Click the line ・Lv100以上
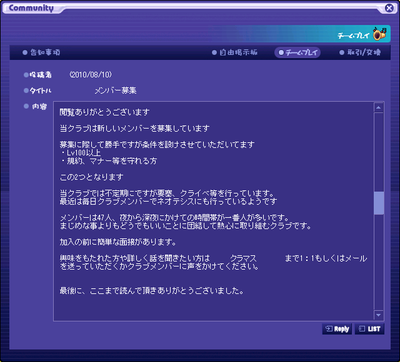This screenshot has height=362, width=400. 81,153
